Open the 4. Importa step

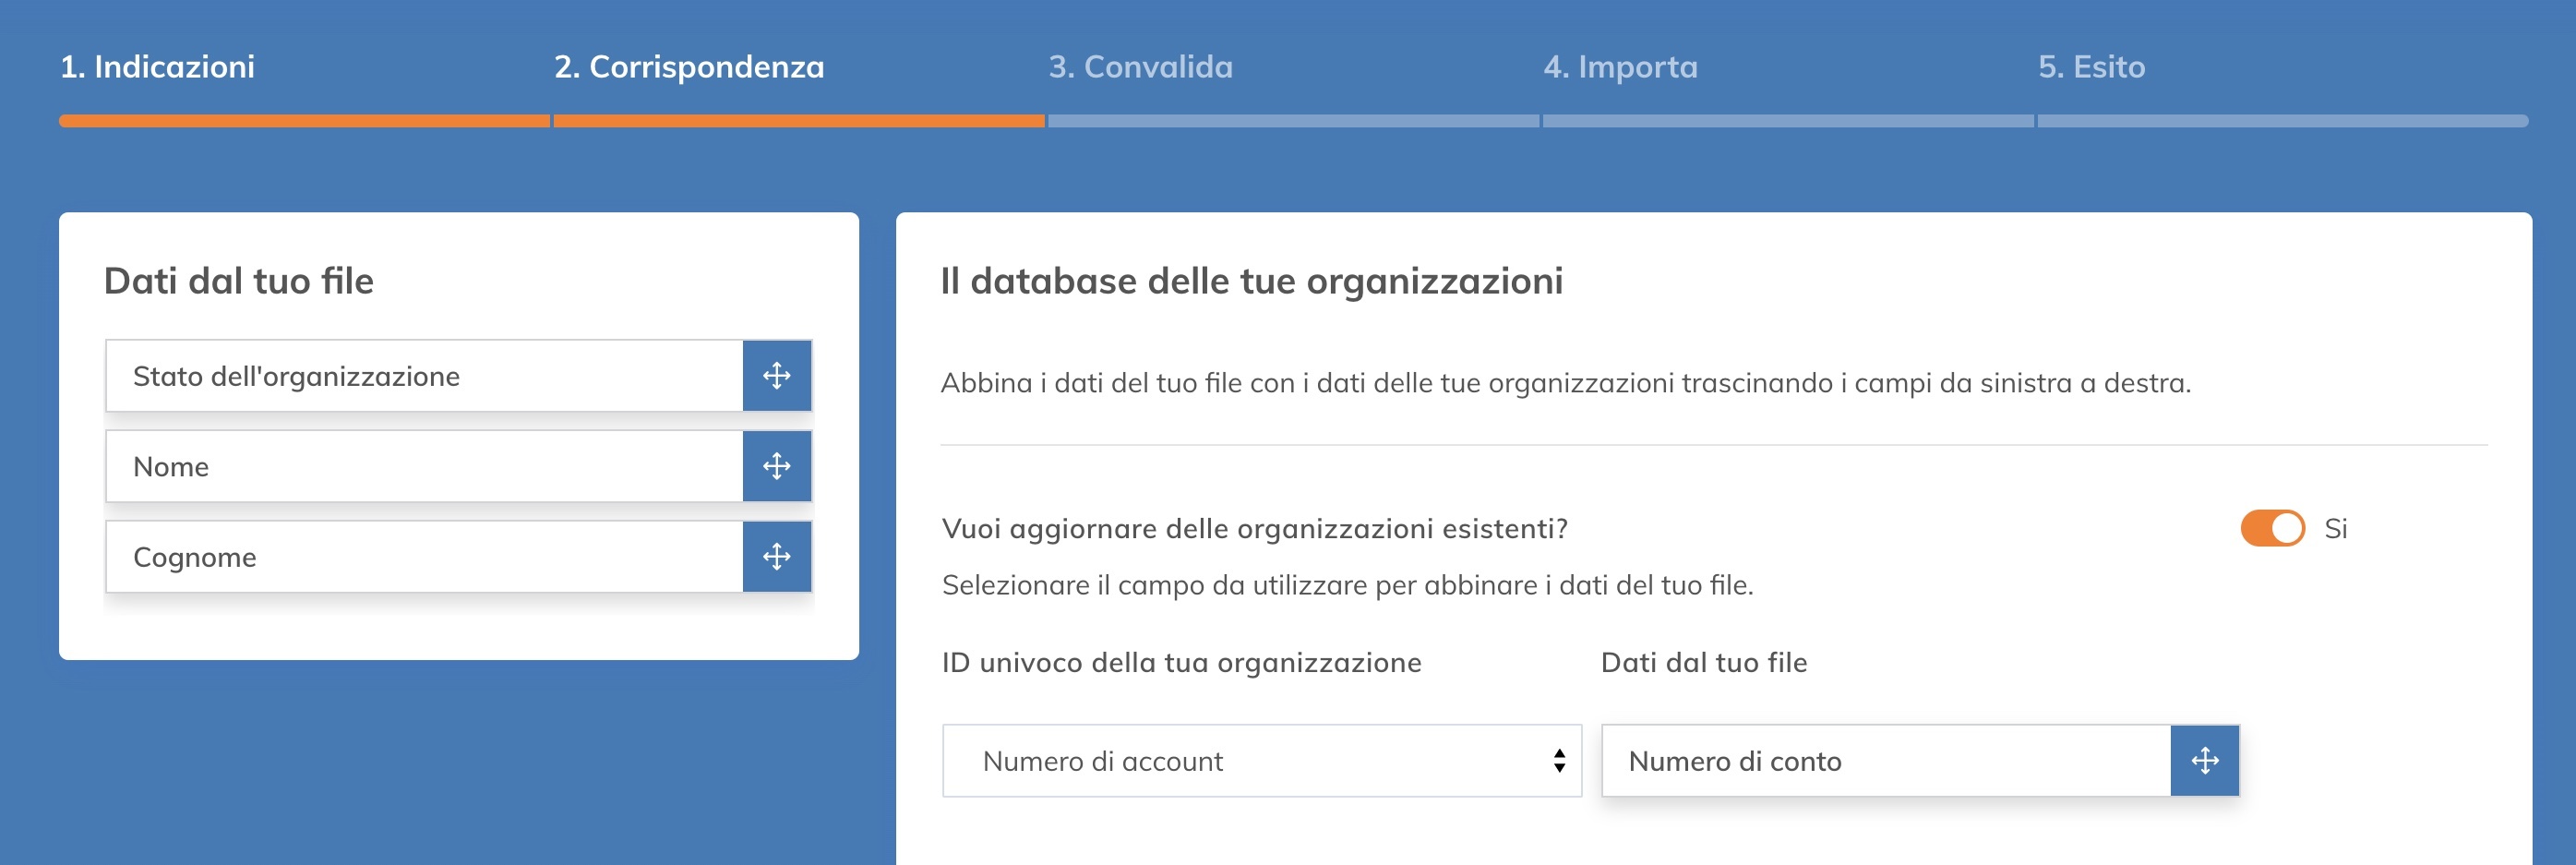1620,67
